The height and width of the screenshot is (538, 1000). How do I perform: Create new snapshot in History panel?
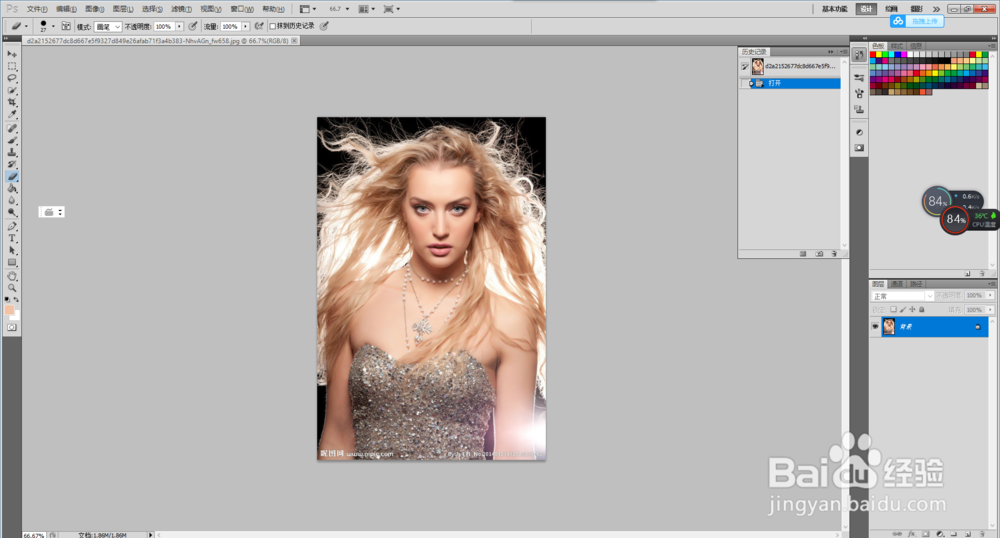tap(819, 254)
